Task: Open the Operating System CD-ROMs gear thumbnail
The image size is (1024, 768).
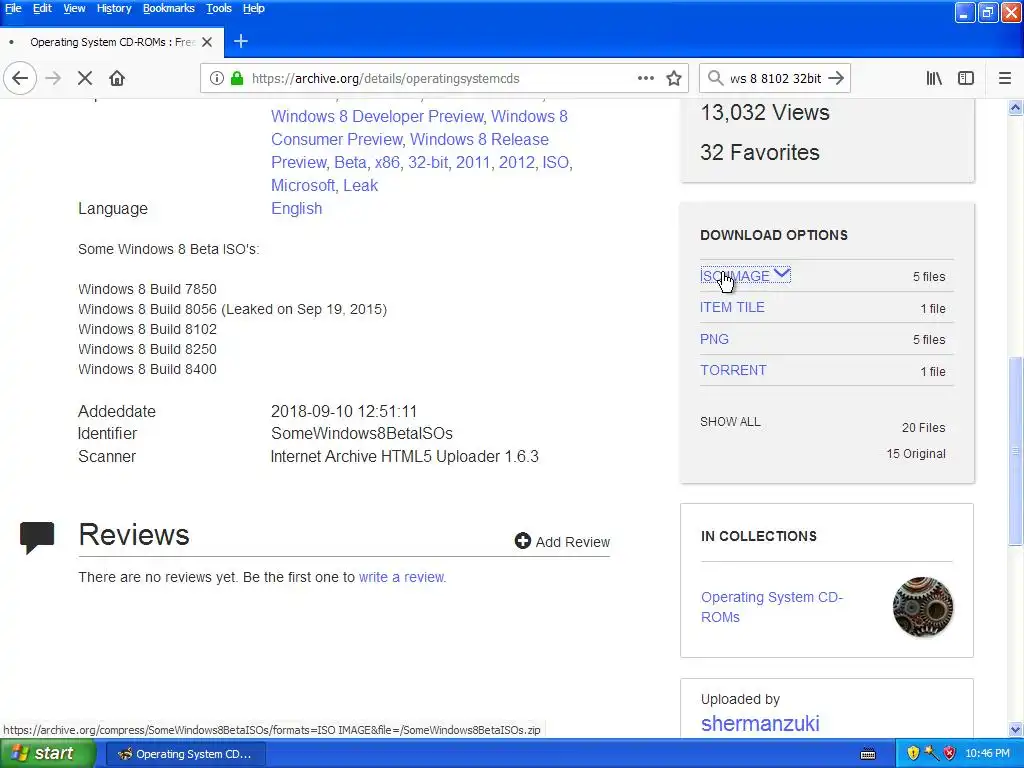Action: 922,607
